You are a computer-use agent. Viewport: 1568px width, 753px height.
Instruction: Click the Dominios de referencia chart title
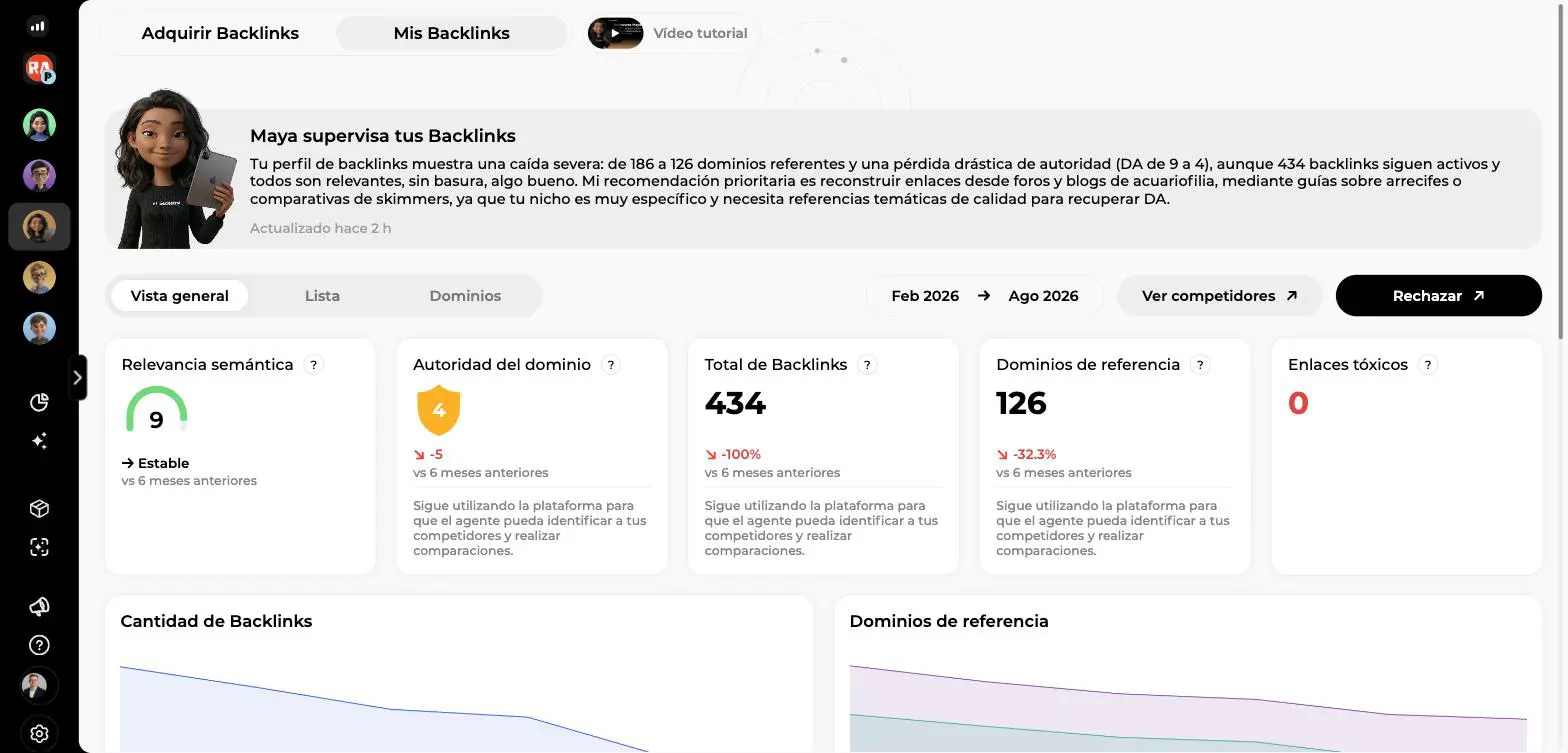(949, 621)
